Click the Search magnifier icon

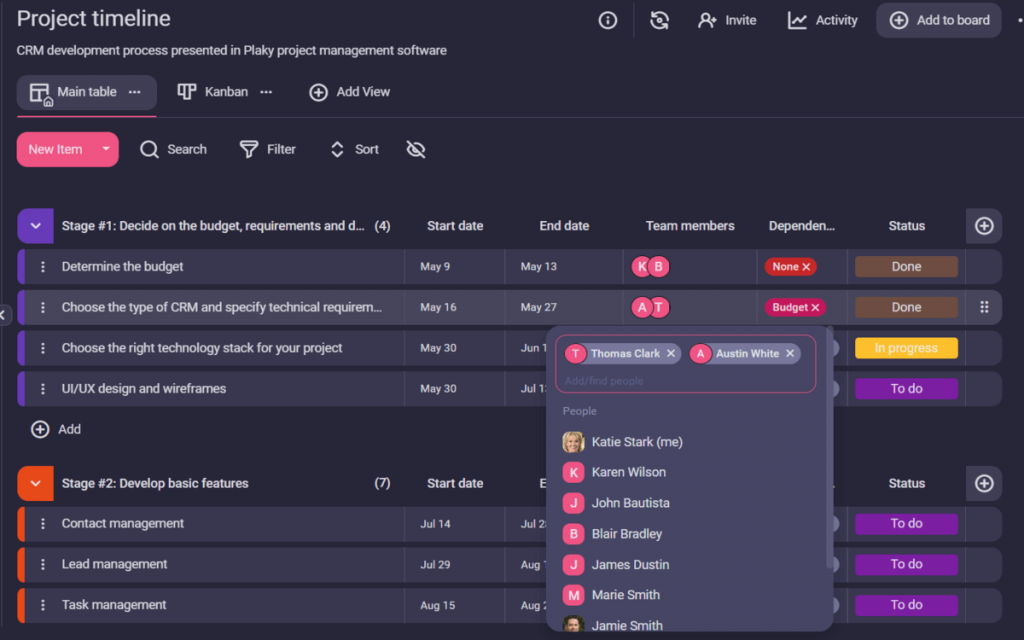click(150, 149)
